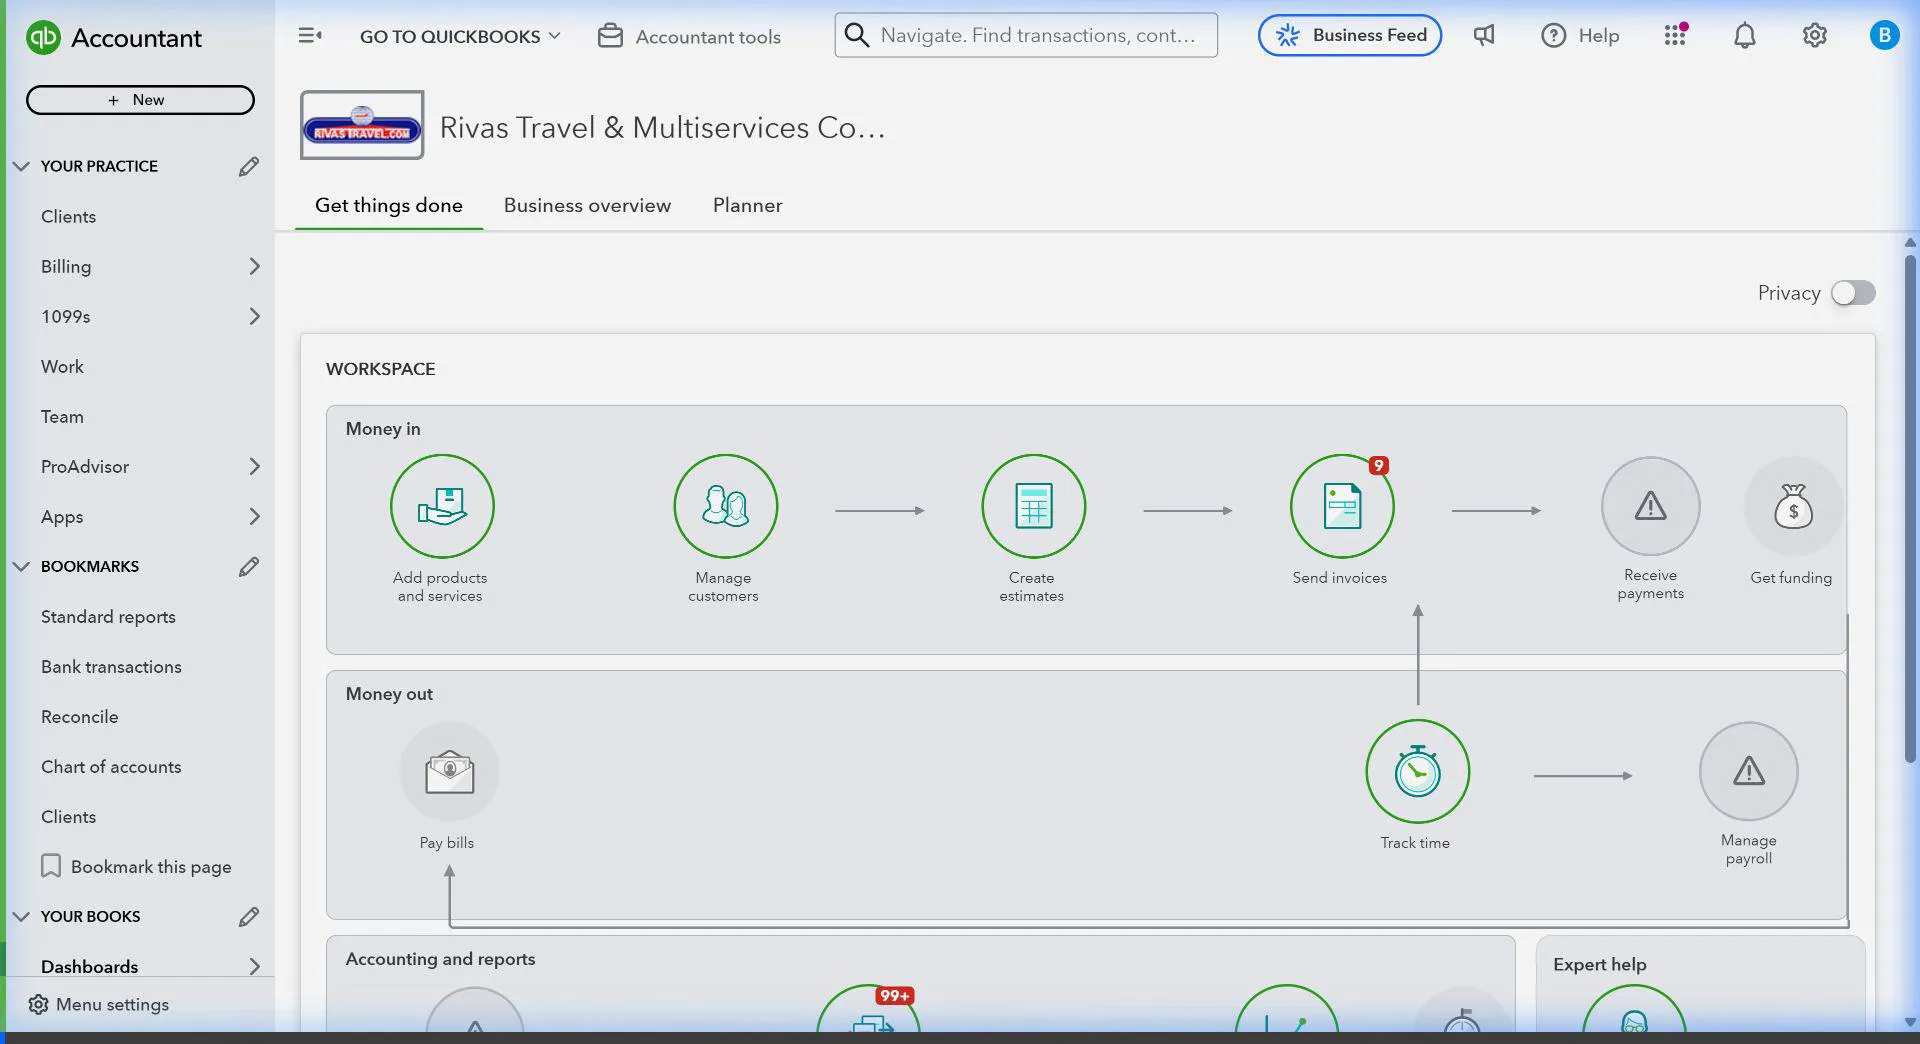The image size is (1920, 1044).
Task: Open the Get funding money bag icon
Action: tap(1792, 506)
